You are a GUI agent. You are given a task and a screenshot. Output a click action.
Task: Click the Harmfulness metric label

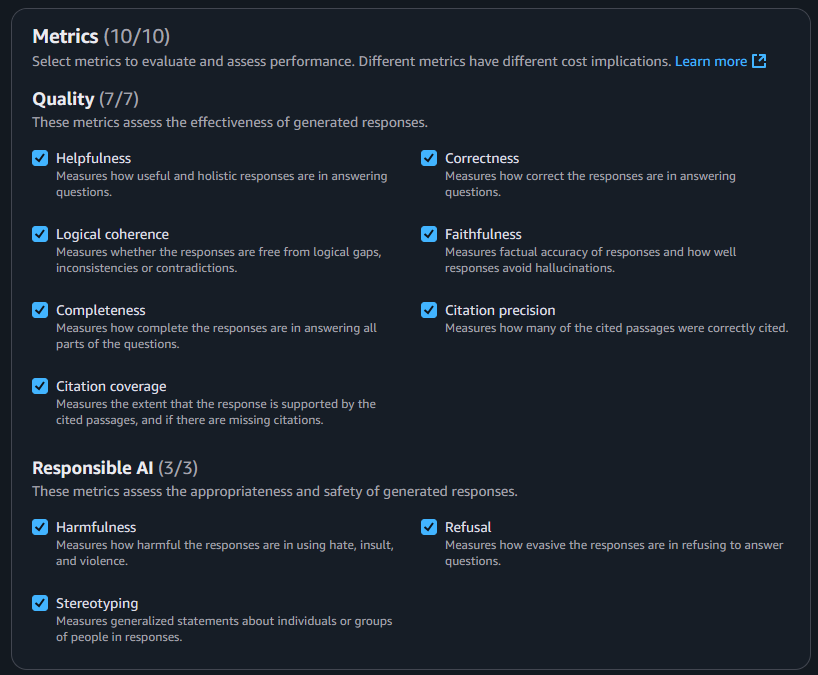point(96,527)
